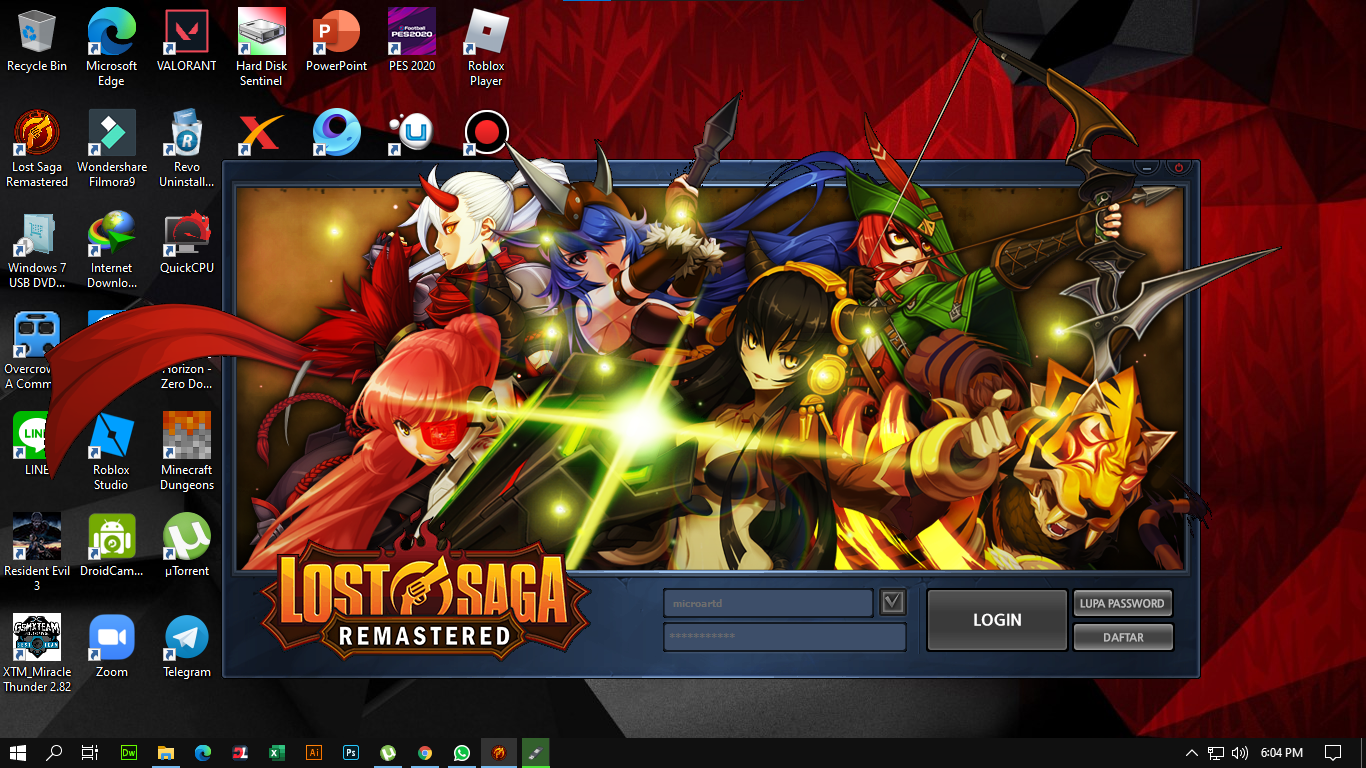Select the Windows 7 USB DVD shortcut
This screenshot has height=768, width=1366.
coord(37,250)
